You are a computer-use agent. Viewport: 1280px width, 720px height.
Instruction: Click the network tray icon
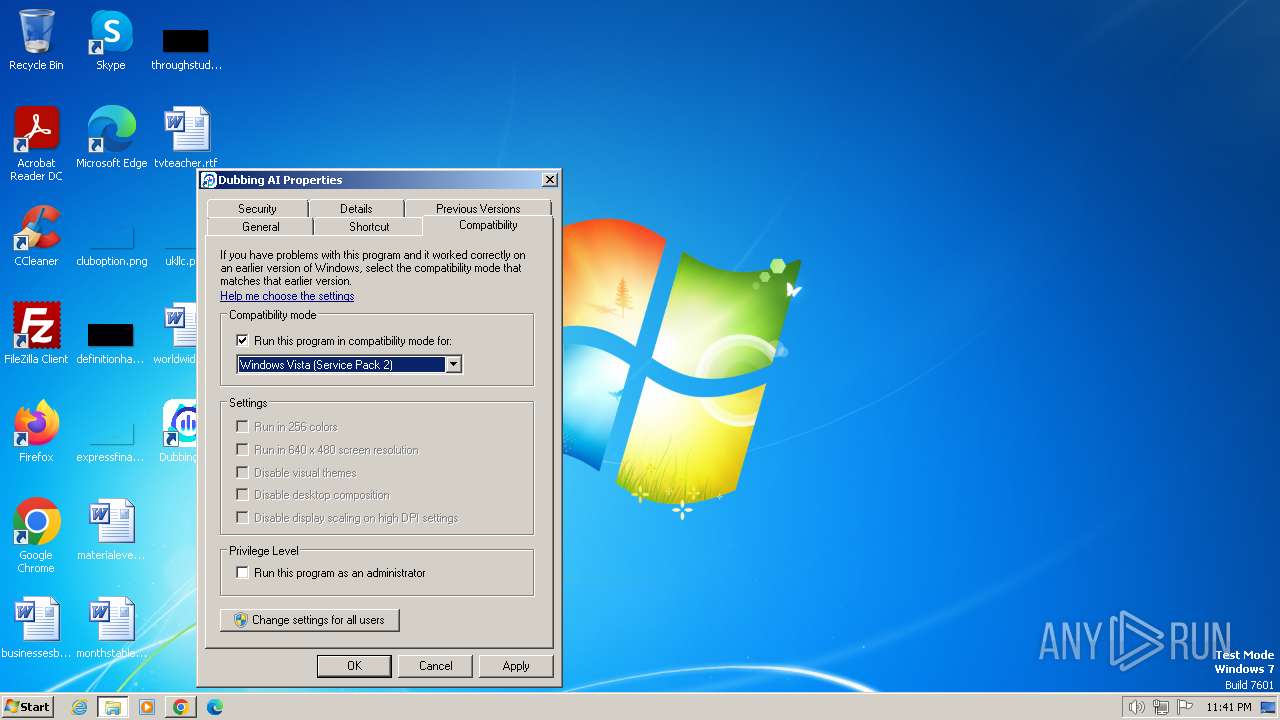click(x=1161, y=707)
